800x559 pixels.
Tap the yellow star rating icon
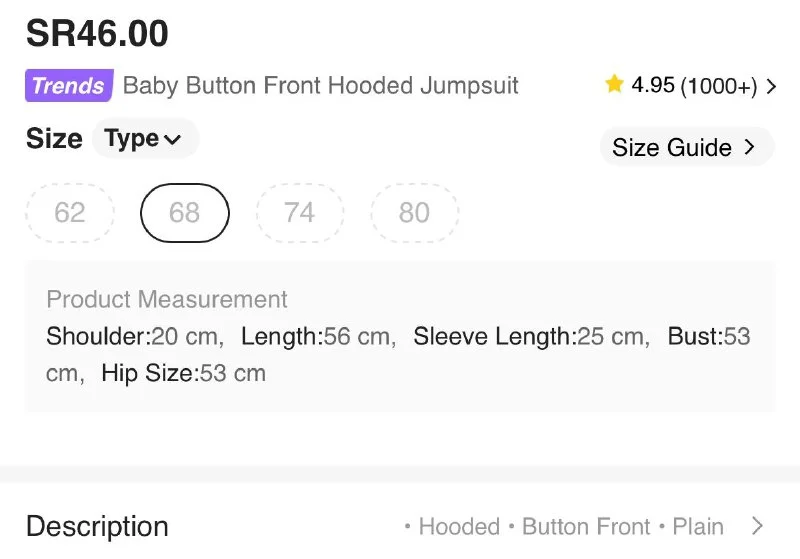point(614,85)
